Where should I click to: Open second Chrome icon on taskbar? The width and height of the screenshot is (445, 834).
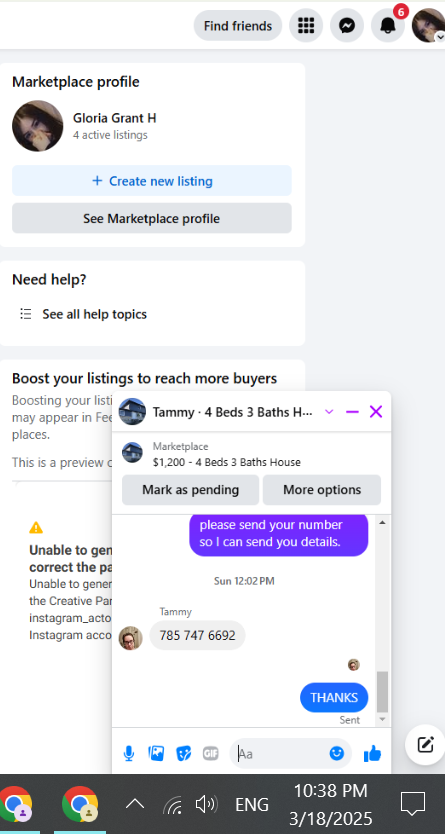(x=80, y=804)
